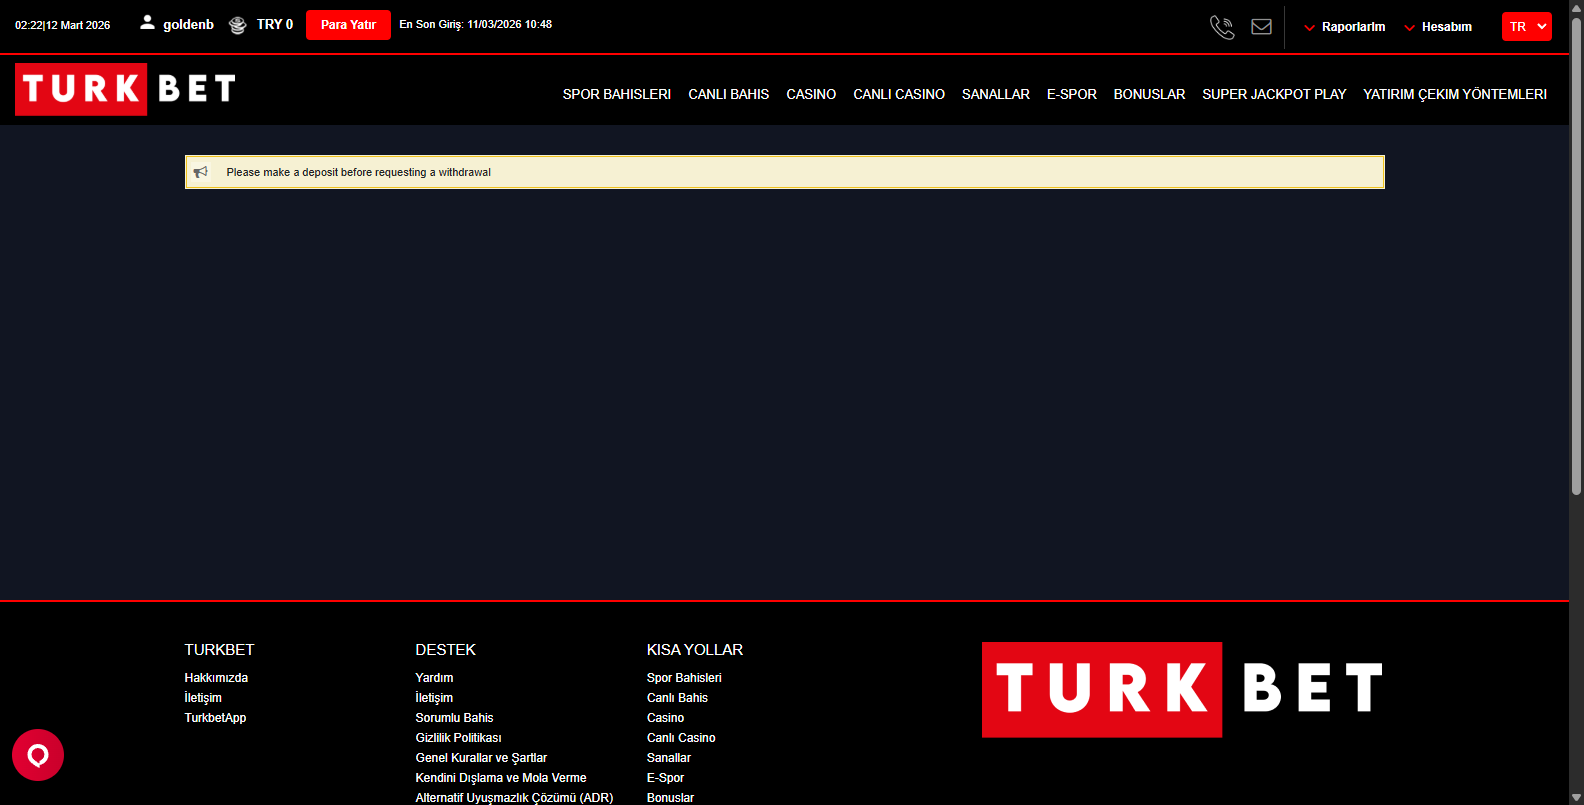Click the coins balance icon

(x=237, y=25)
